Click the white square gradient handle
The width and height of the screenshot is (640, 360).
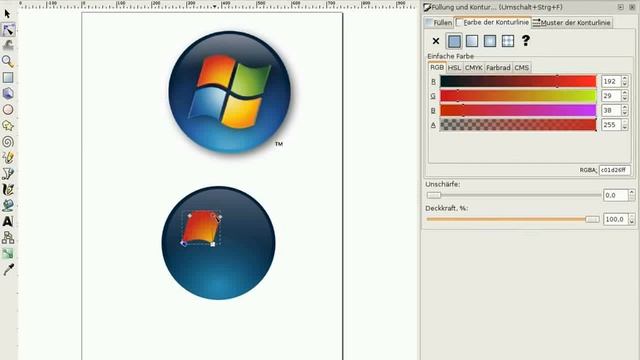point(213,244)
